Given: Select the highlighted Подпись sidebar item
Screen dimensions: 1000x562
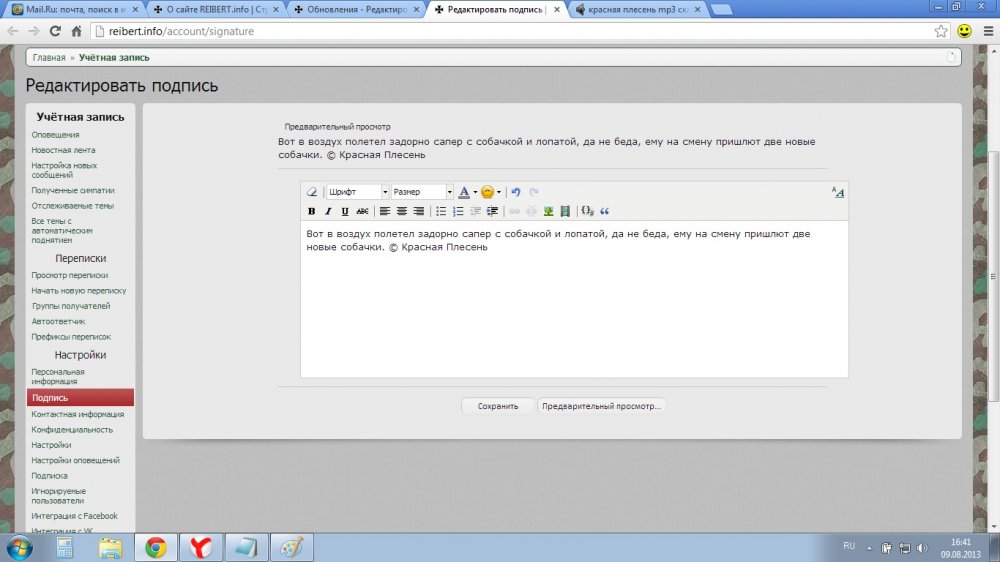Looking at the screenshot, I should [80, 397].
